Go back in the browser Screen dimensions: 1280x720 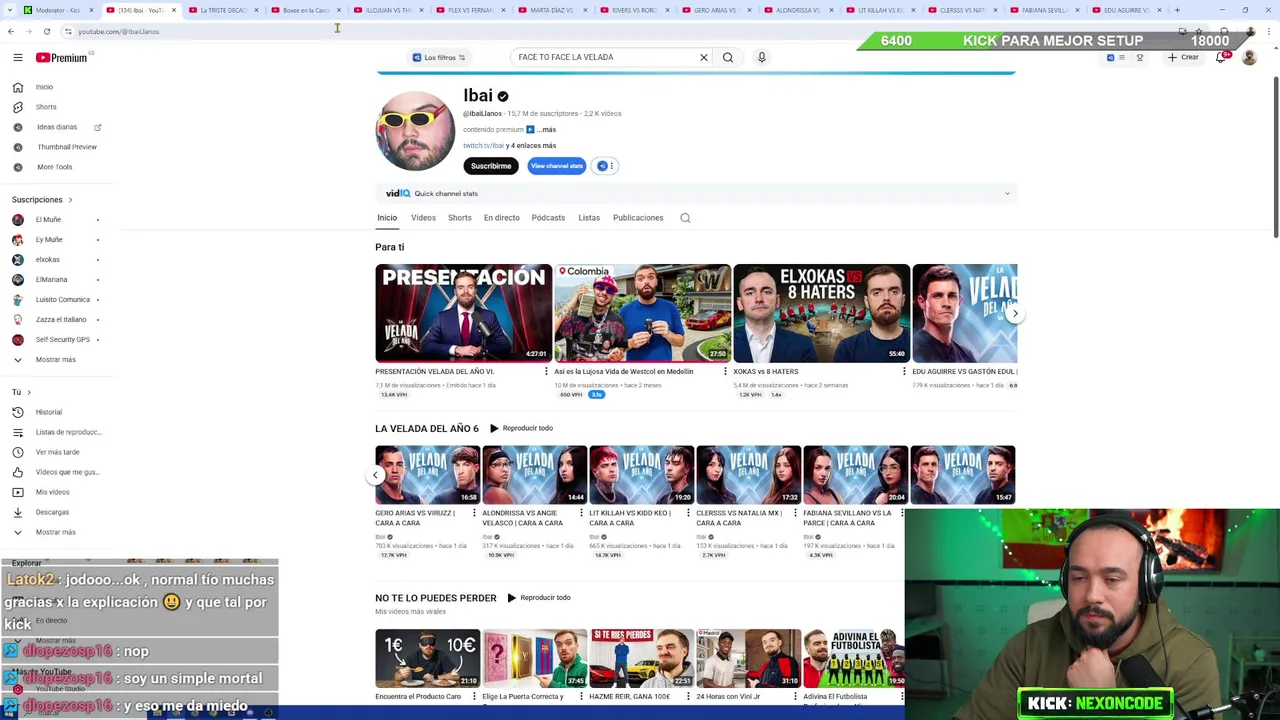[x=10, y=31]
